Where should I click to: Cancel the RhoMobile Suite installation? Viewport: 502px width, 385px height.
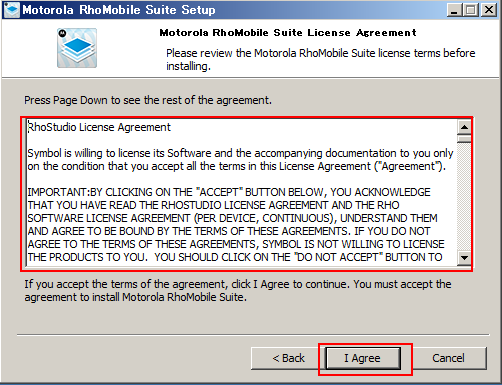(448, 358)
